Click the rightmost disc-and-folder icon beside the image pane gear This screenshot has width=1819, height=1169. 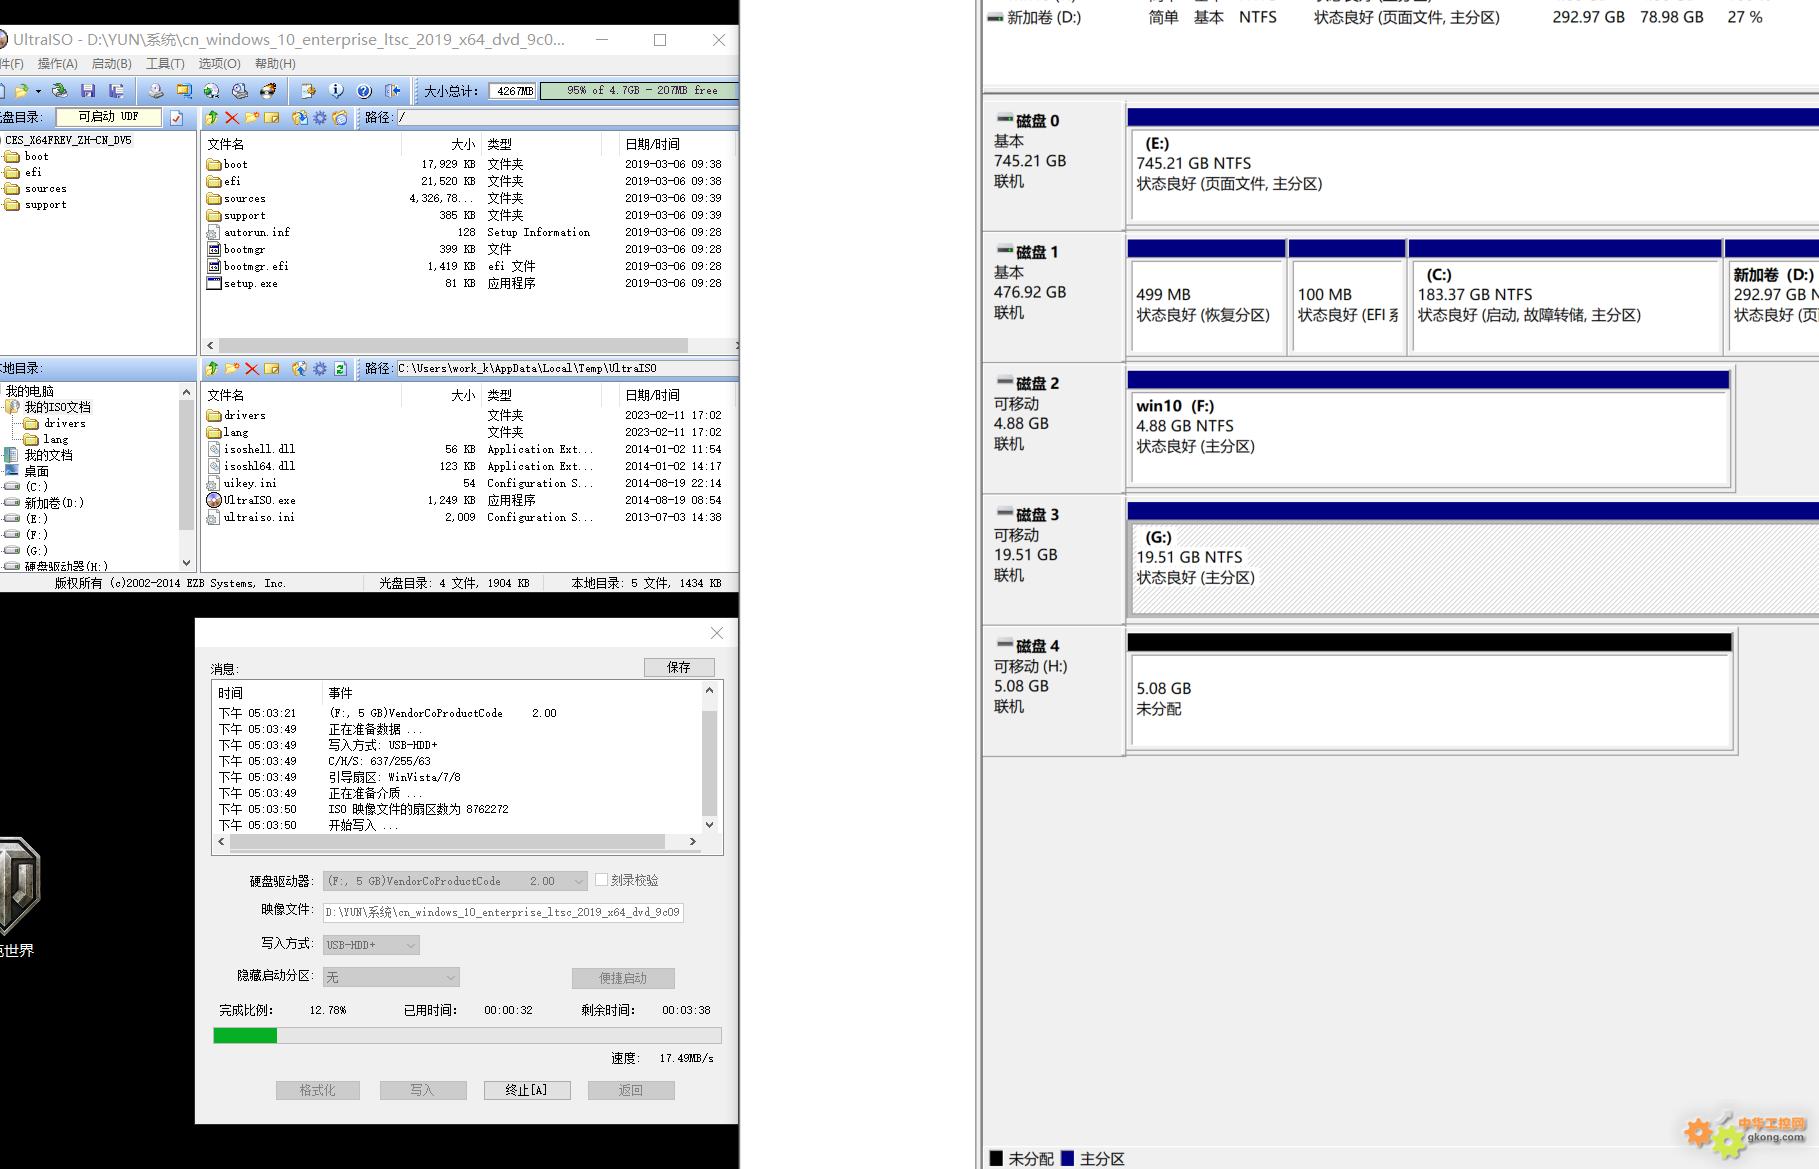point(340,118)
